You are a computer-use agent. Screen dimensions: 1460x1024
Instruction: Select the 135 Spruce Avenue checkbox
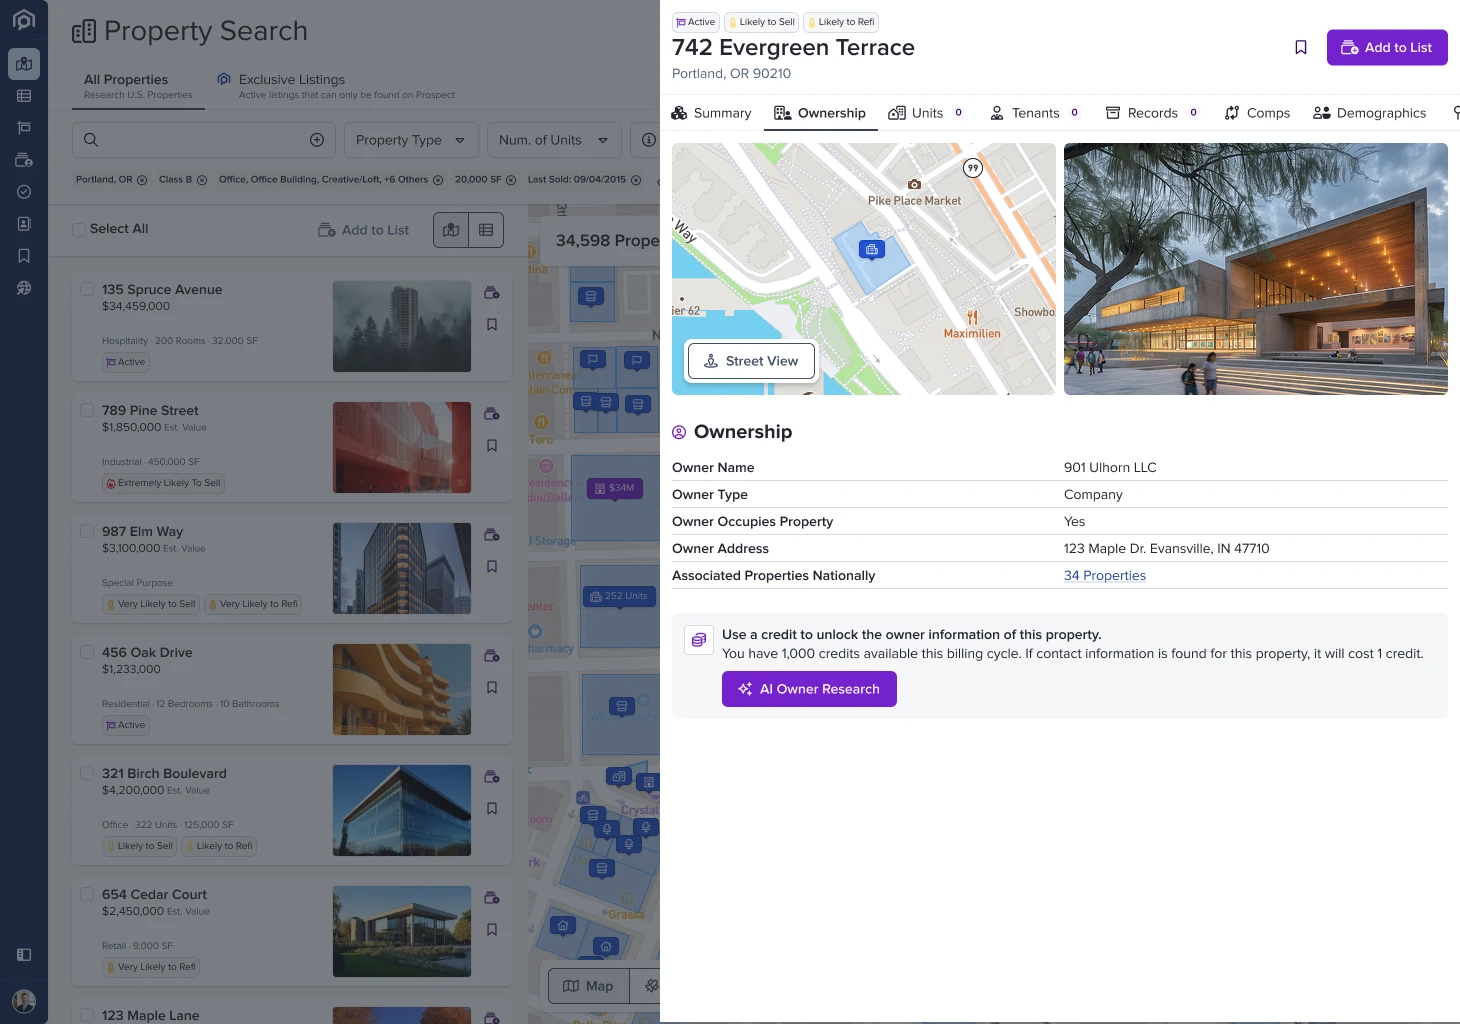click(87, 289)
